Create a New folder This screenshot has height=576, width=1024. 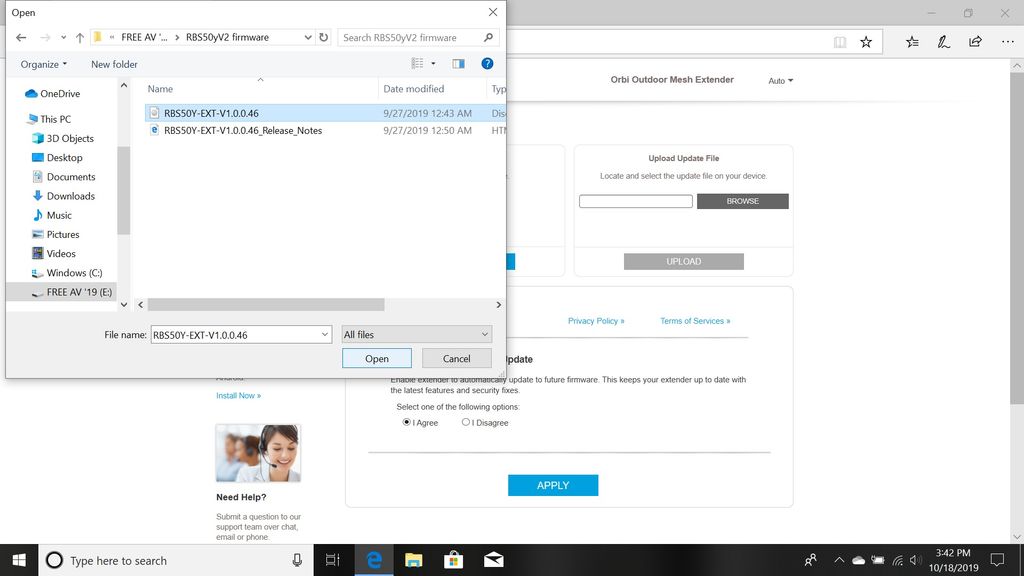114,64
